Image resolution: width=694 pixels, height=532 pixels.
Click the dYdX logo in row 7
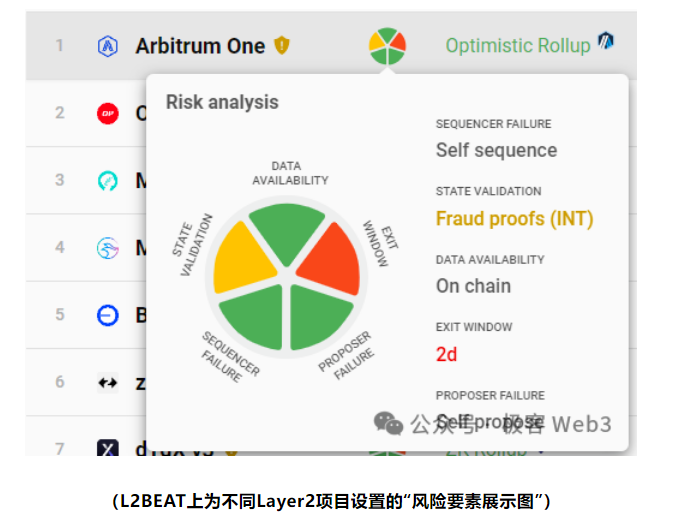click(x=107, y=449)
